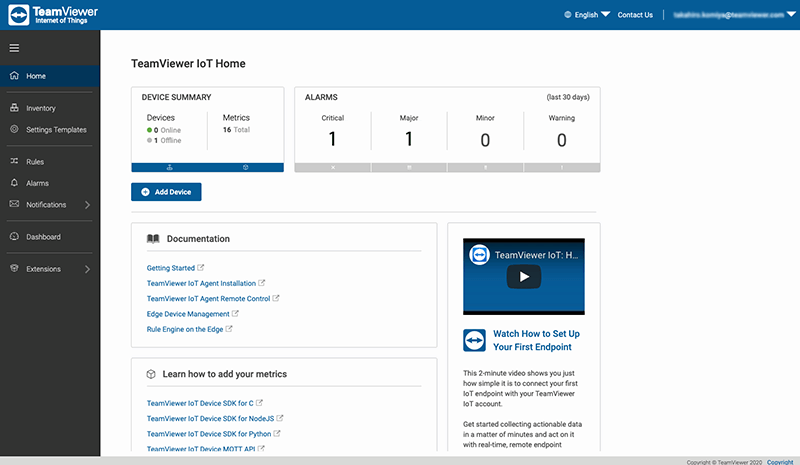
Task: Click the Add Device button
Action: [x=166, y=192]
